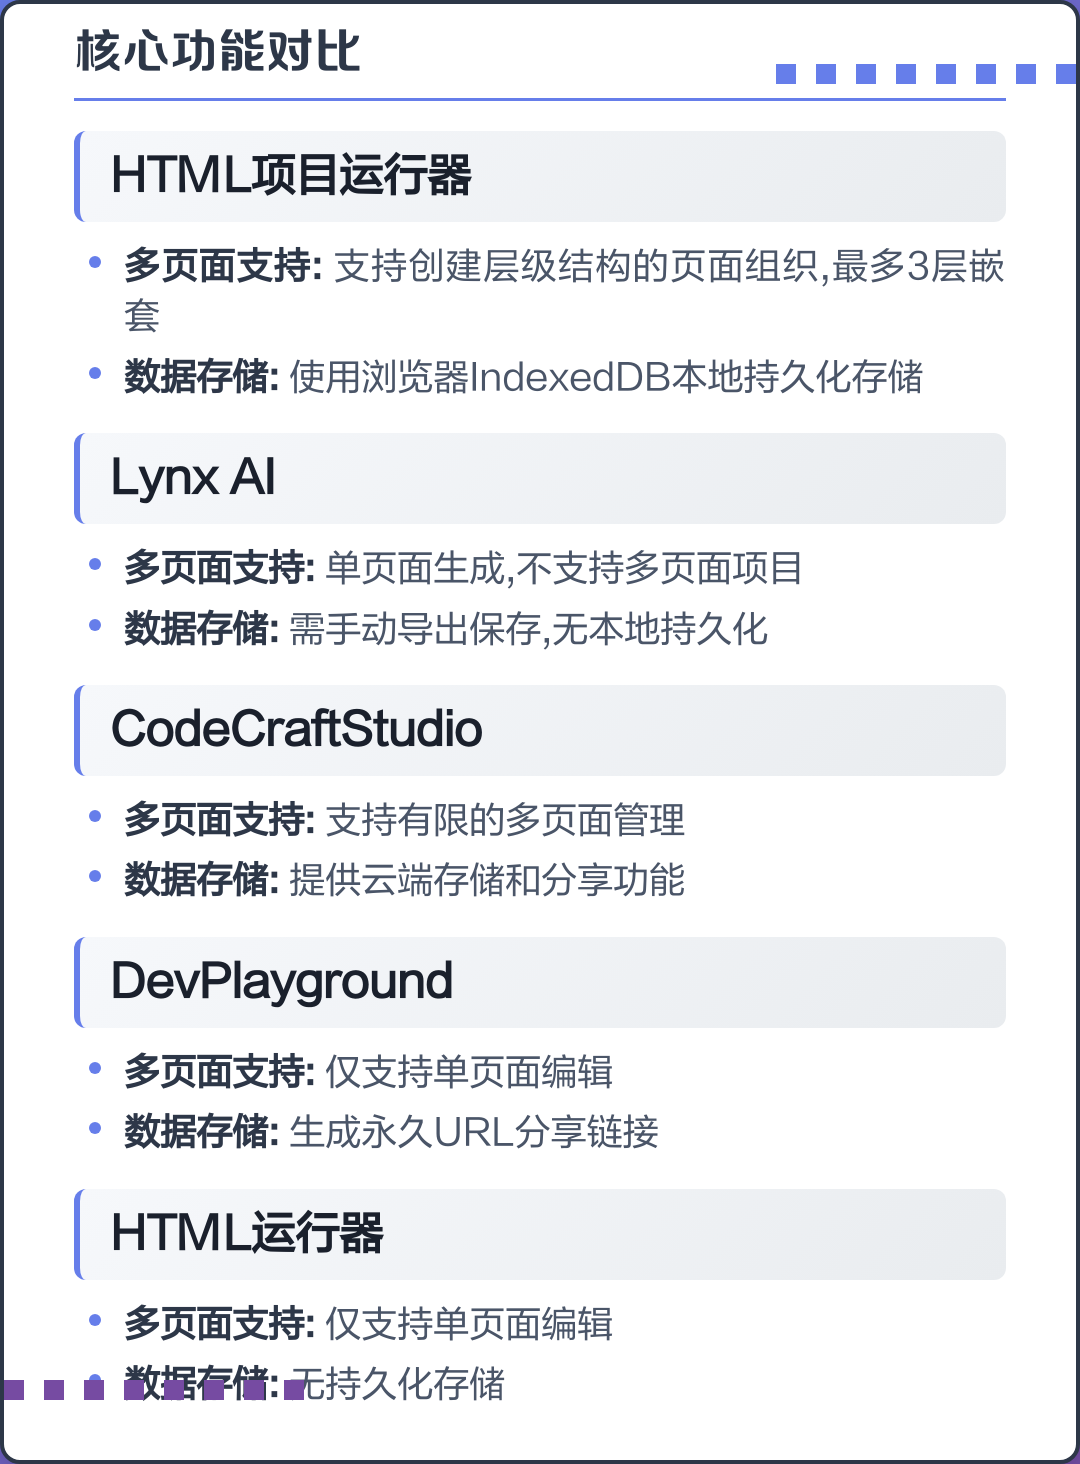1080x1464 pixels.
Task: Click text 单页面生成,不支持多页面项目
Action: [x=564, y=568]
